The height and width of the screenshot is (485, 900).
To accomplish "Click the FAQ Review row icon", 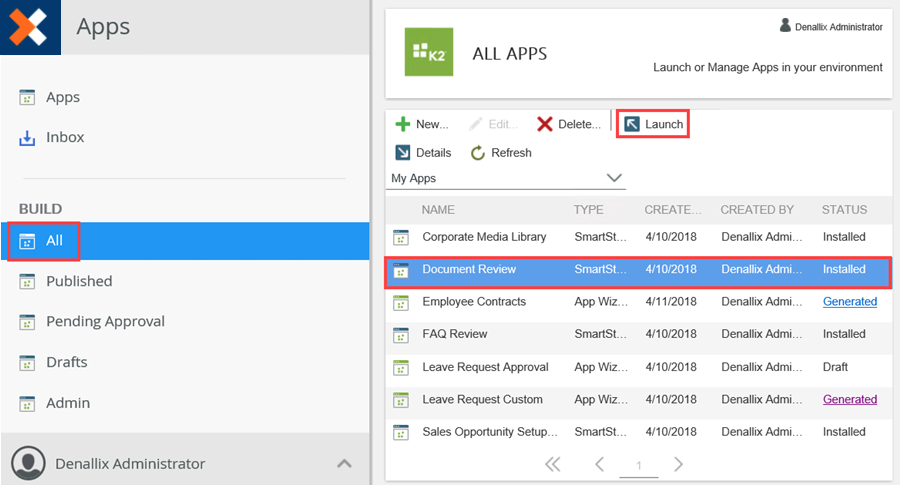I will coord(401,335).
